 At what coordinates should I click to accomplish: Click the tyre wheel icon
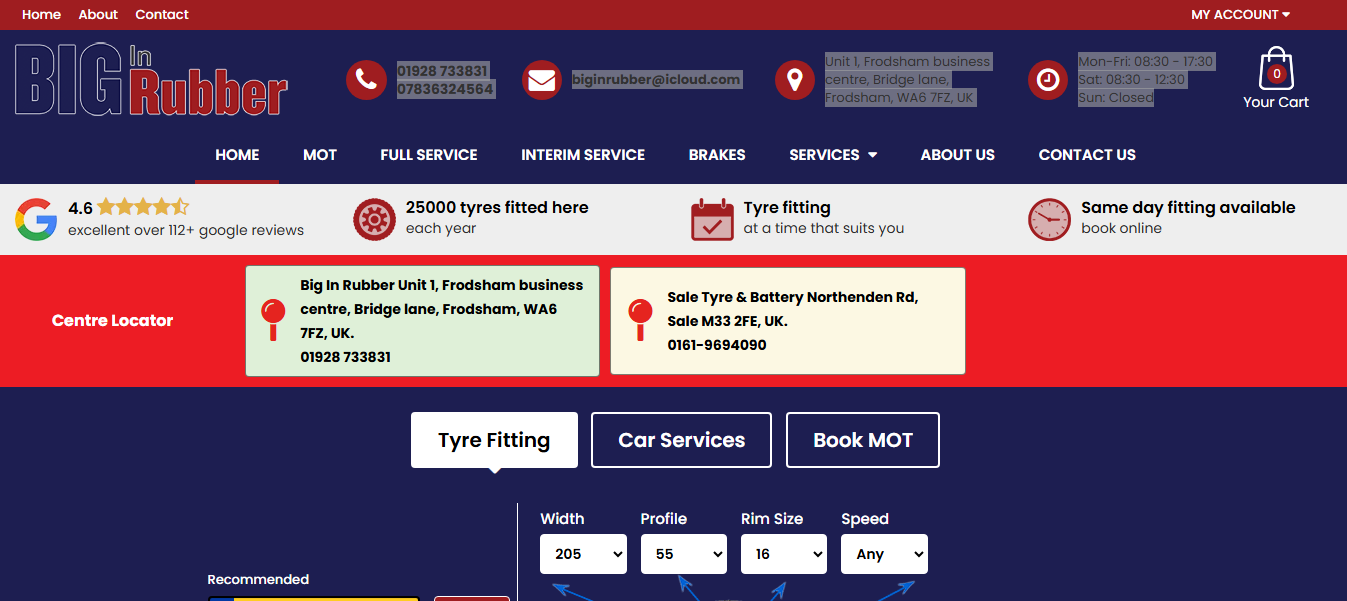(374, 219)
